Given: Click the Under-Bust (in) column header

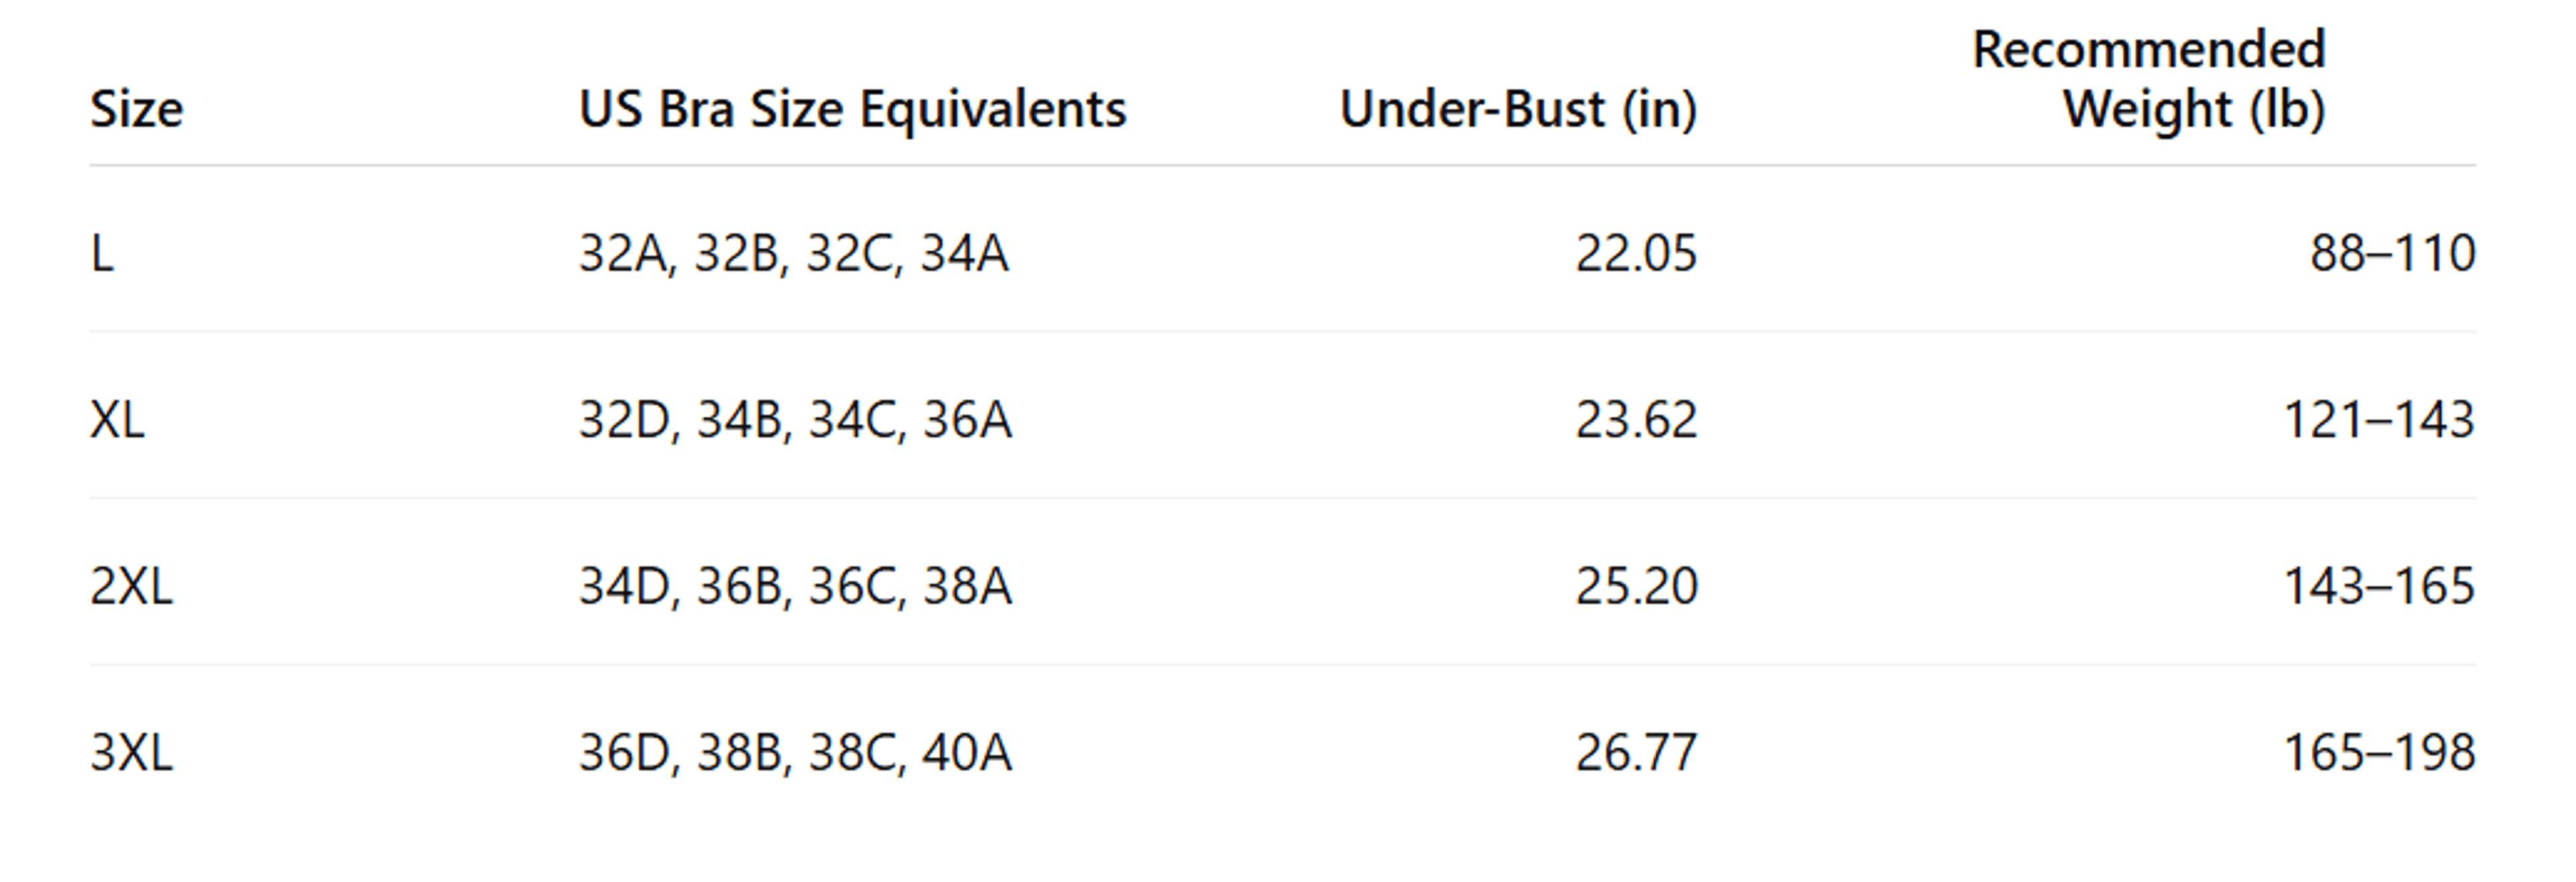Looking at the screenshot, I should tap(1518, 109).
